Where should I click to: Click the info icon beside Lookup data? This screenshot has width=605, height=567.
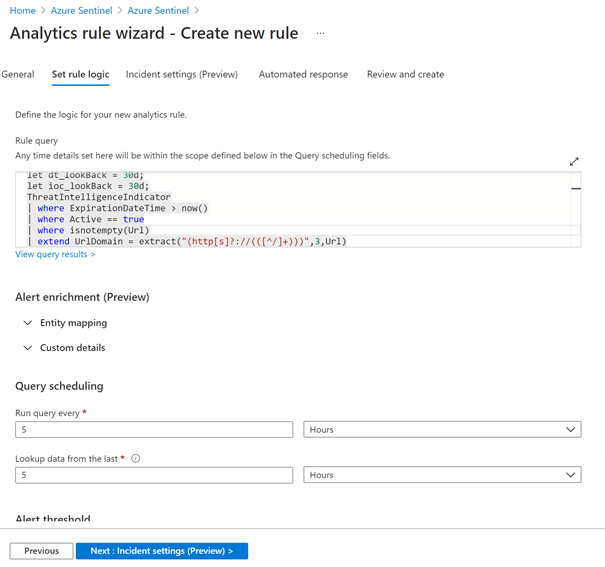coord(135,459)
